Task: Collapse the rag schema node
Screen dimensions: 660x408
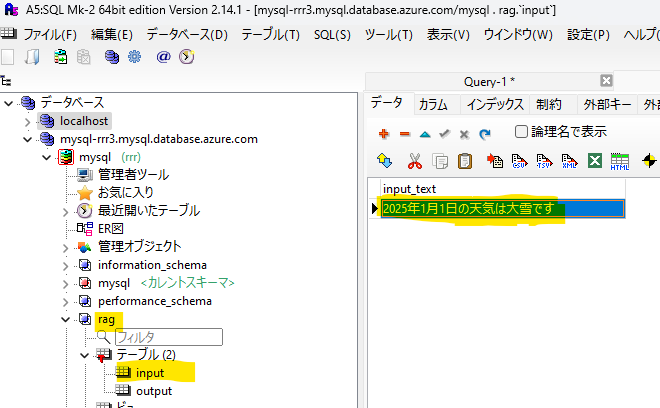Action: tap(65, 320)
